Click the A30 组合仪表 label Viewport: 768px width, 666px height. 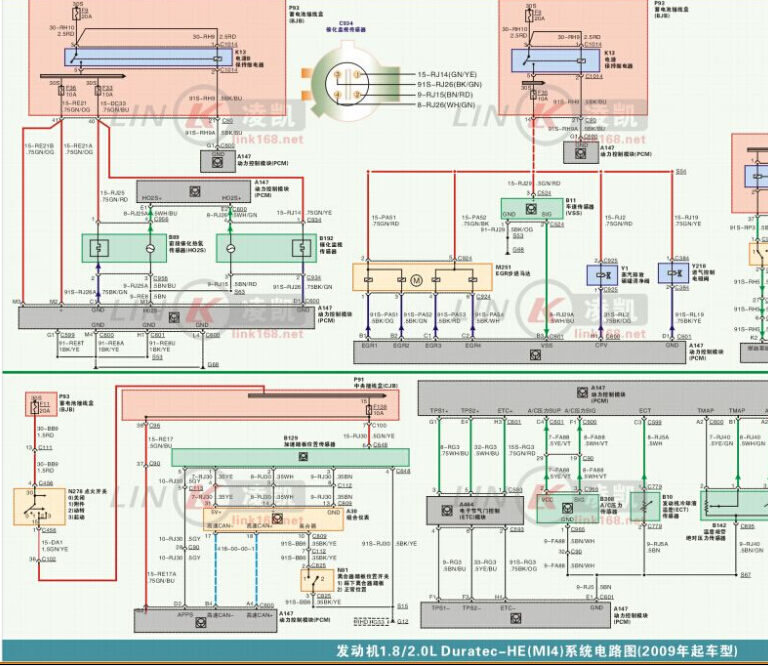[x=358, y=514]
